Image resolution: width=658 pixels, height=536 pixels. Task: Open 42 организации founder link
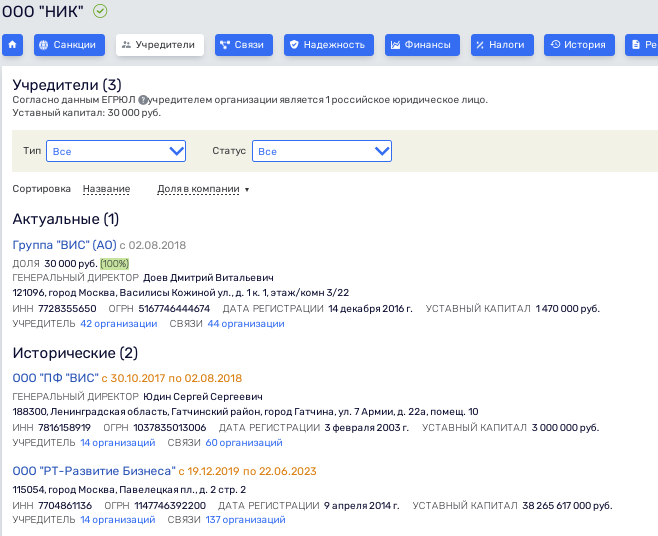(x=119, y=324)
